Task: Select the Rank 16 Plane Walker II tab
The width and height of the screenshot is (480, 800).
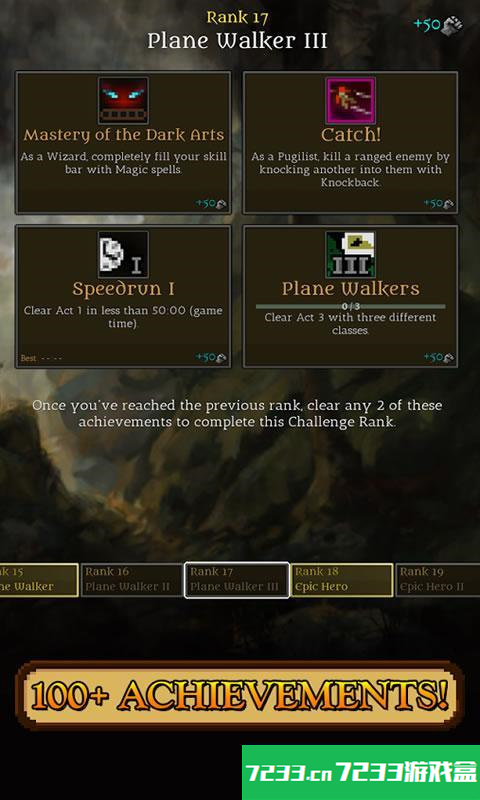Action: (131, 580)
